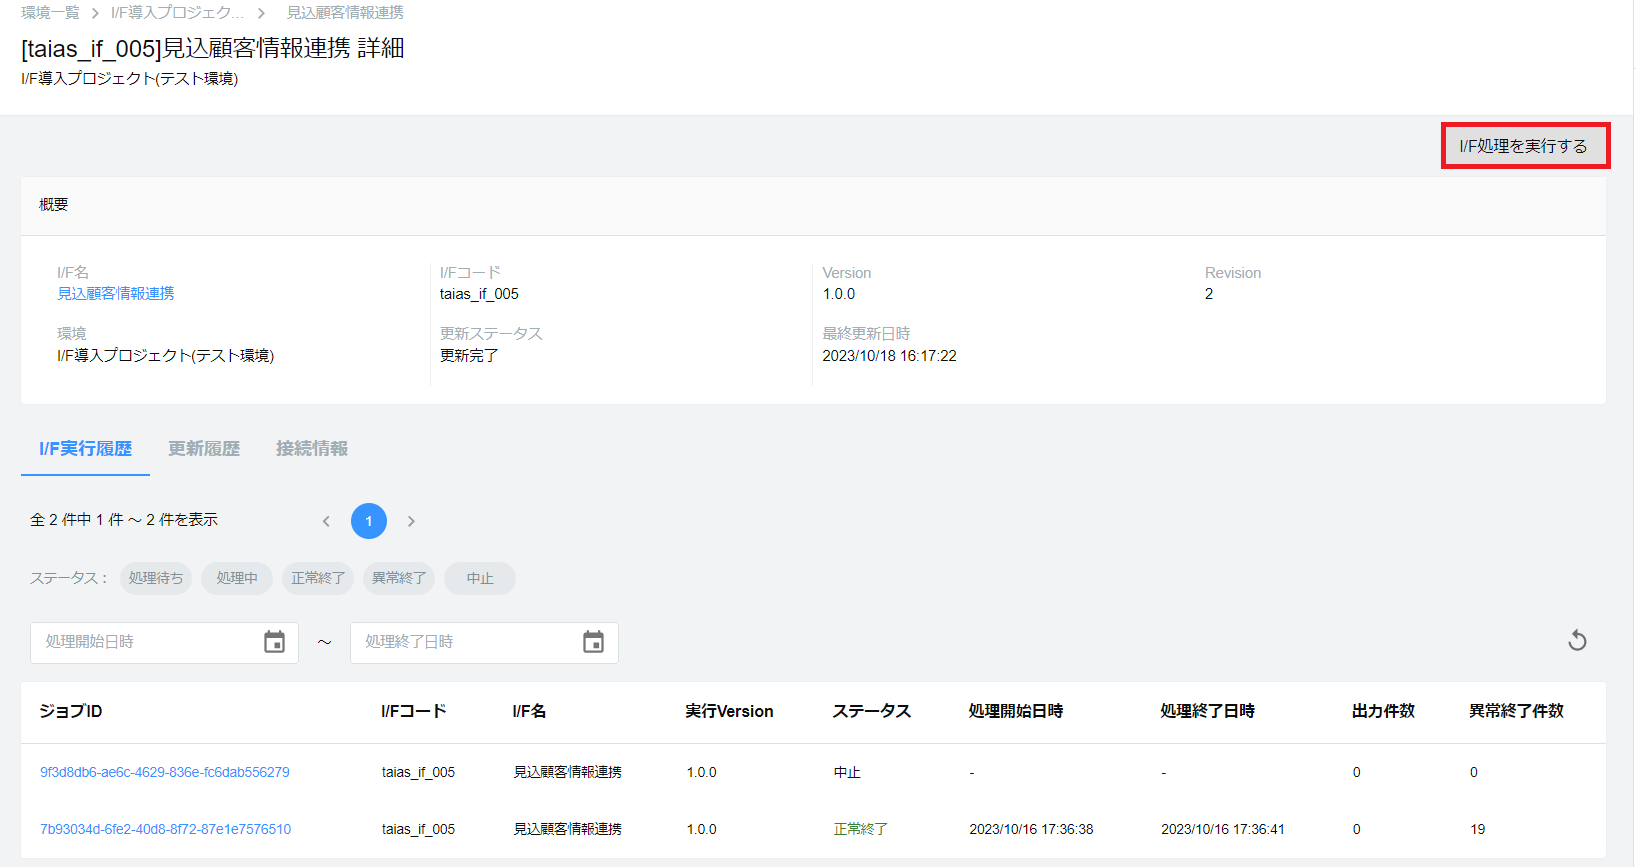Switch to 接続情報 tab

tap(312, 449)
